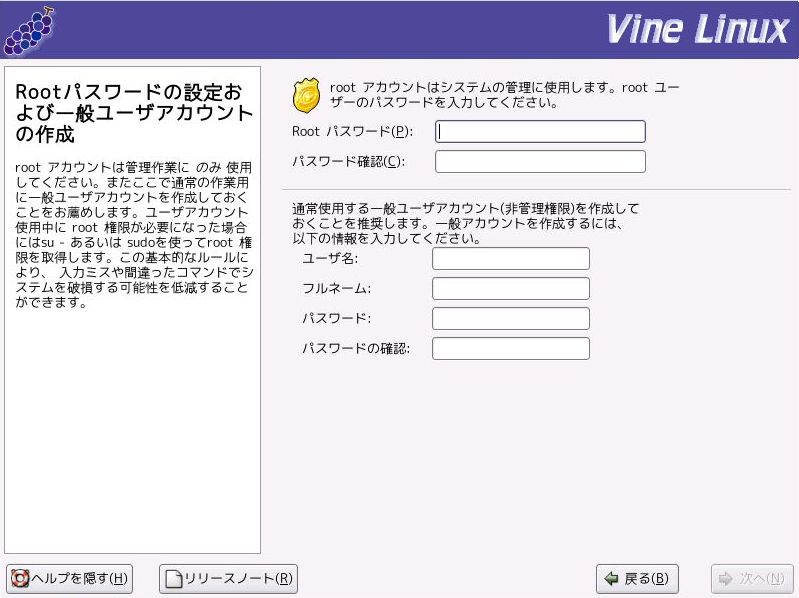Click the 次へ next button

click(752, 579)
